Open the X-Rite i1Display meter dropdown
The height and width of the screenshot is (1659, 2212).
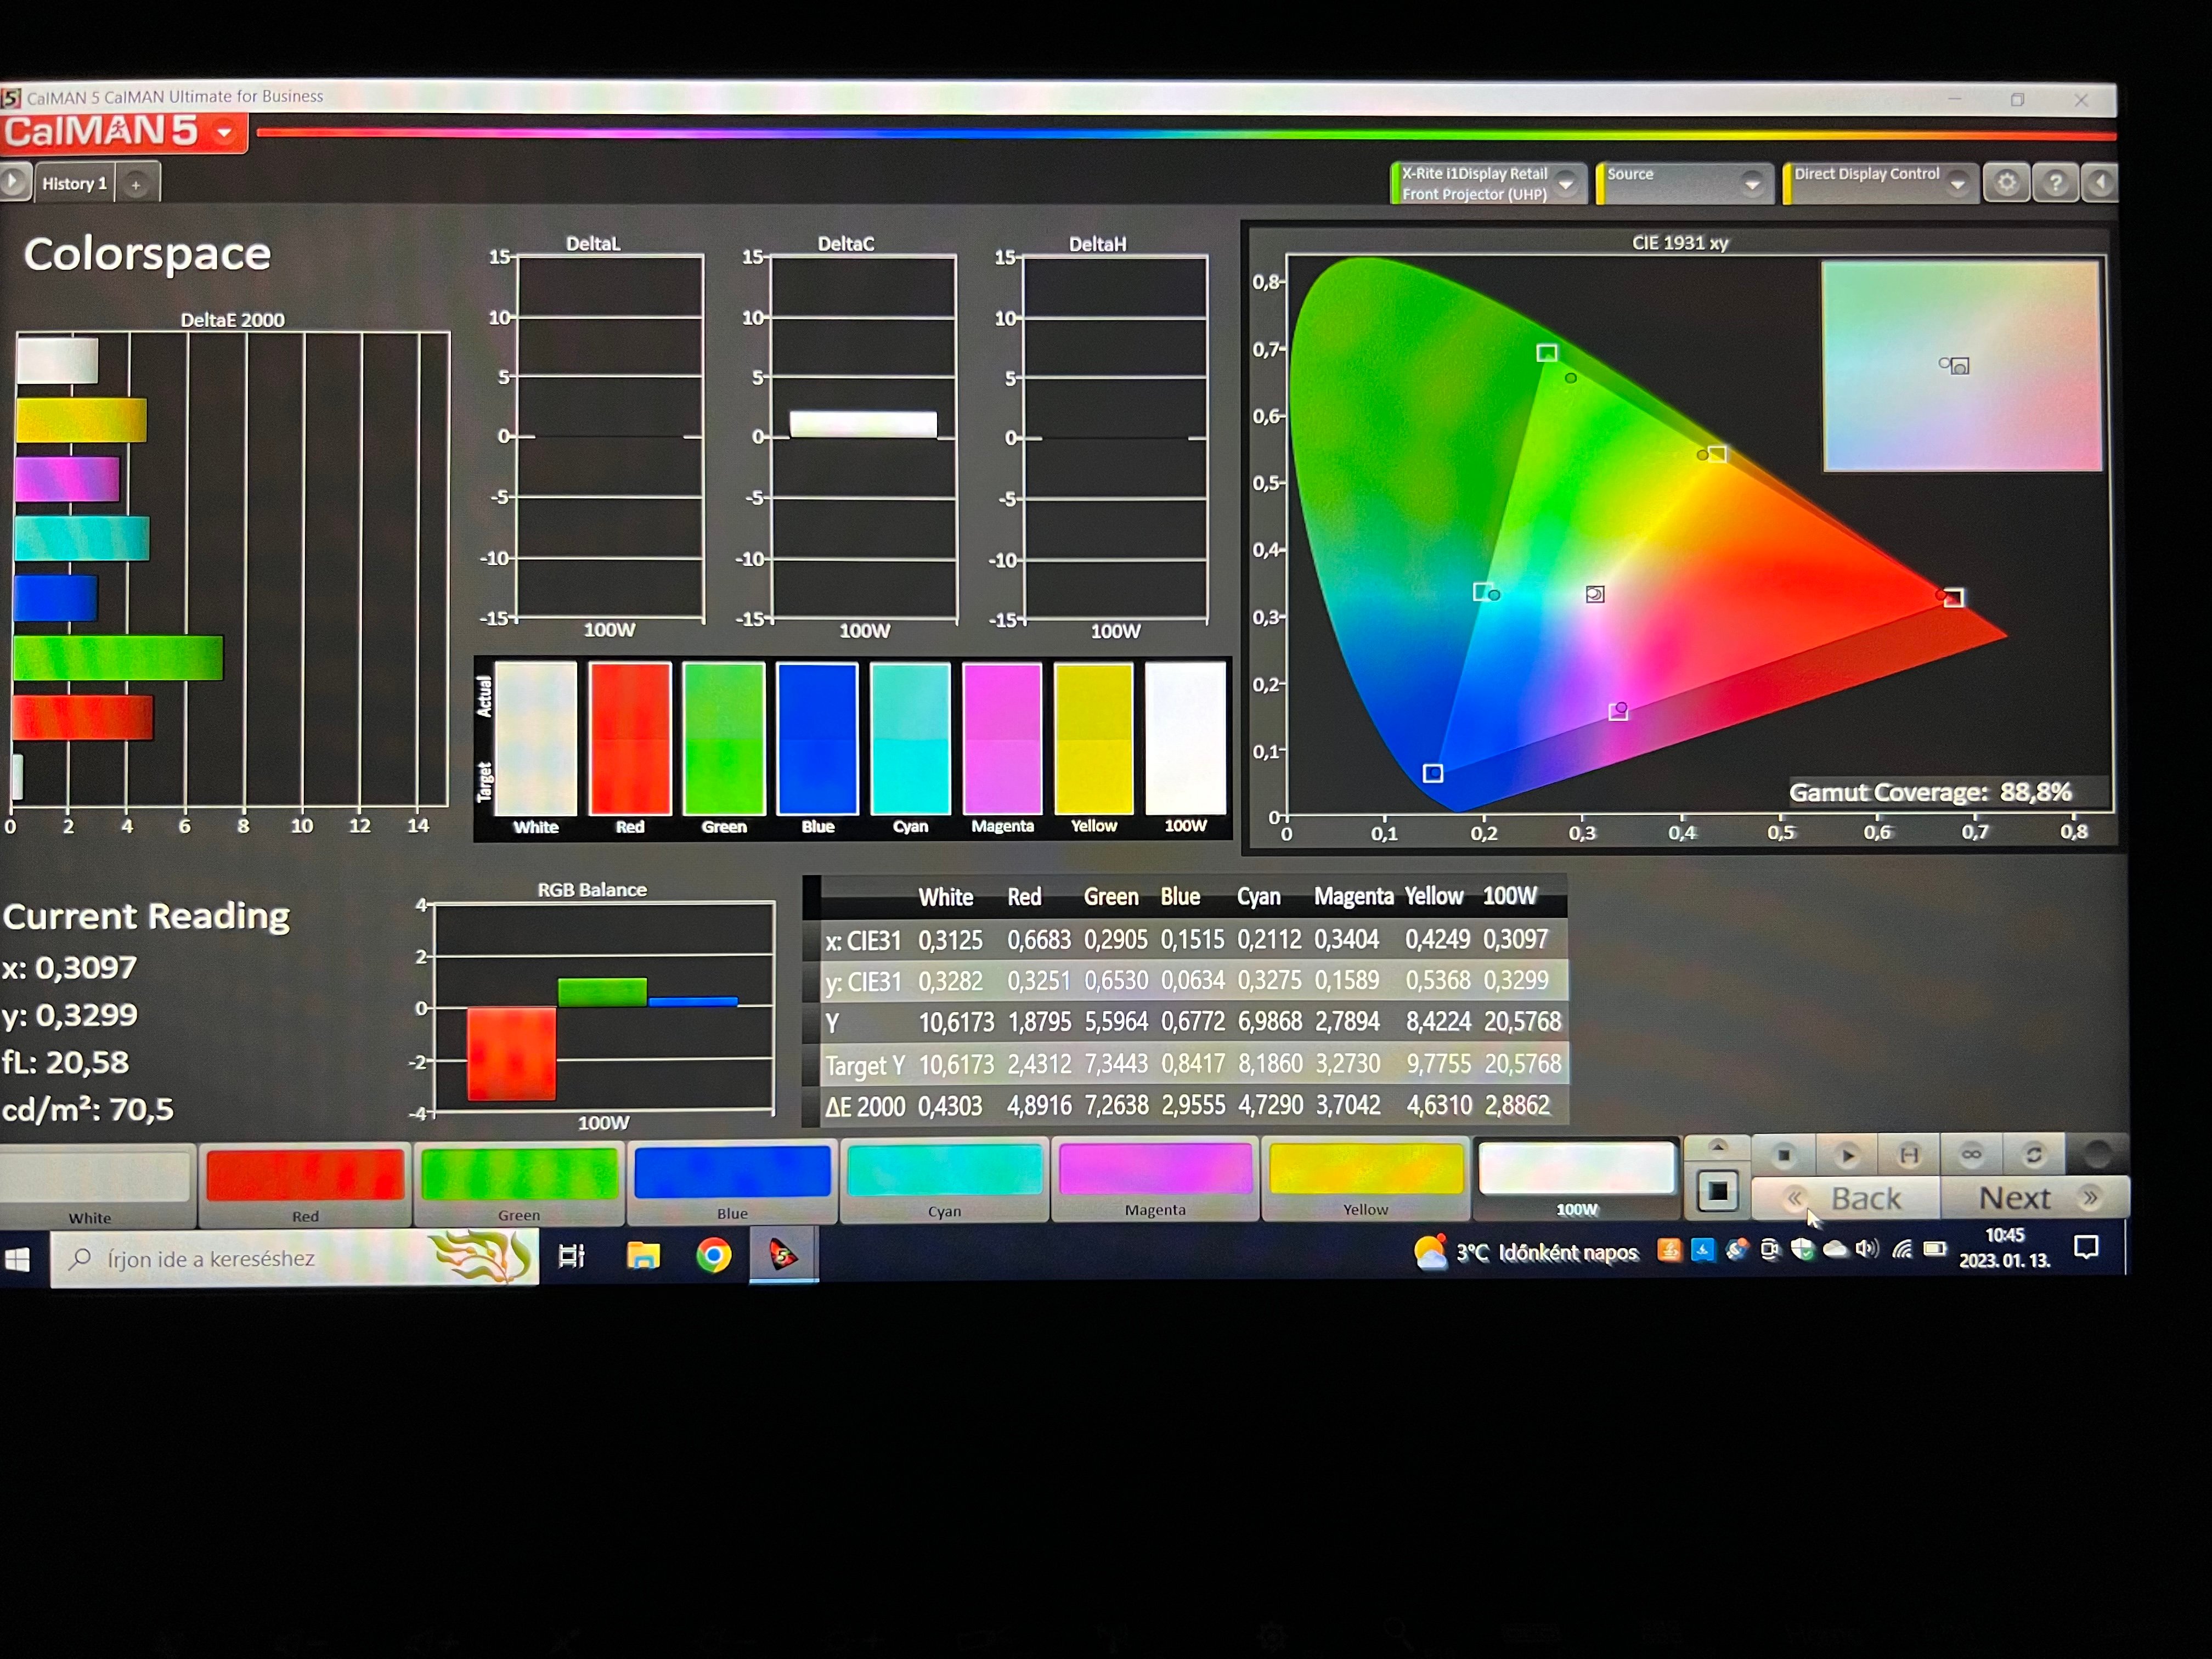[x=1567, y=183]
